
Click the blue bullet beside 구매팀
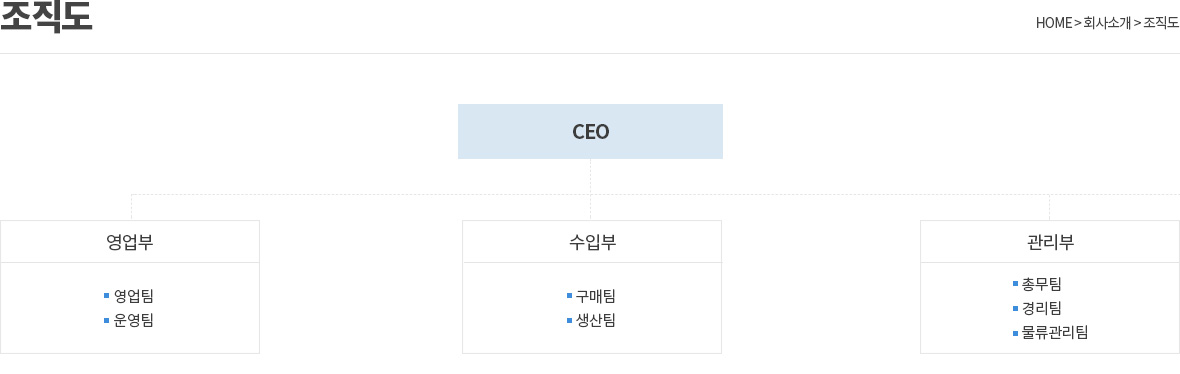click(570, 296)
